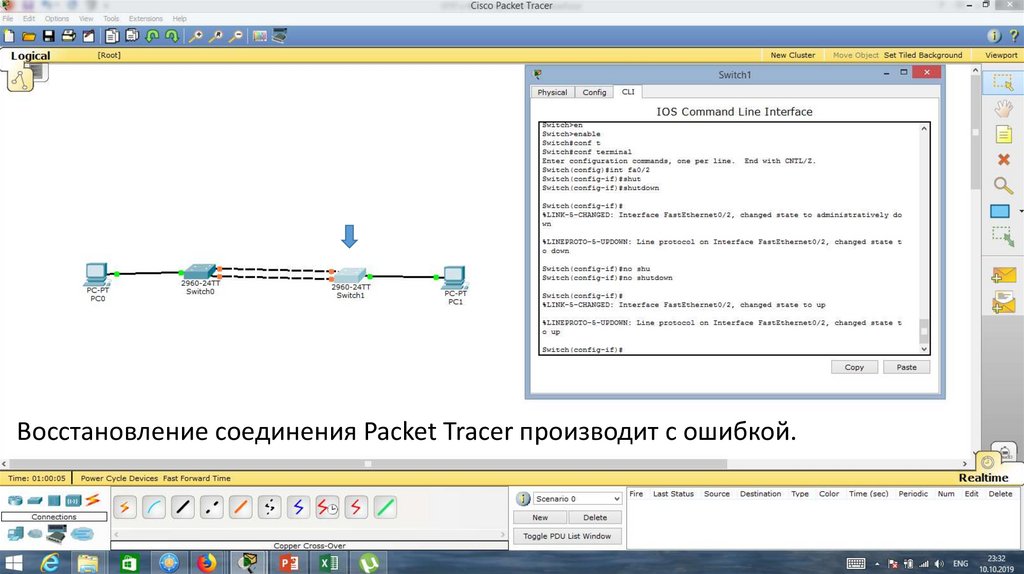Choose the Resize Shape tool
This screenshot has height=574, width=1024.
tap(1002, 236)
